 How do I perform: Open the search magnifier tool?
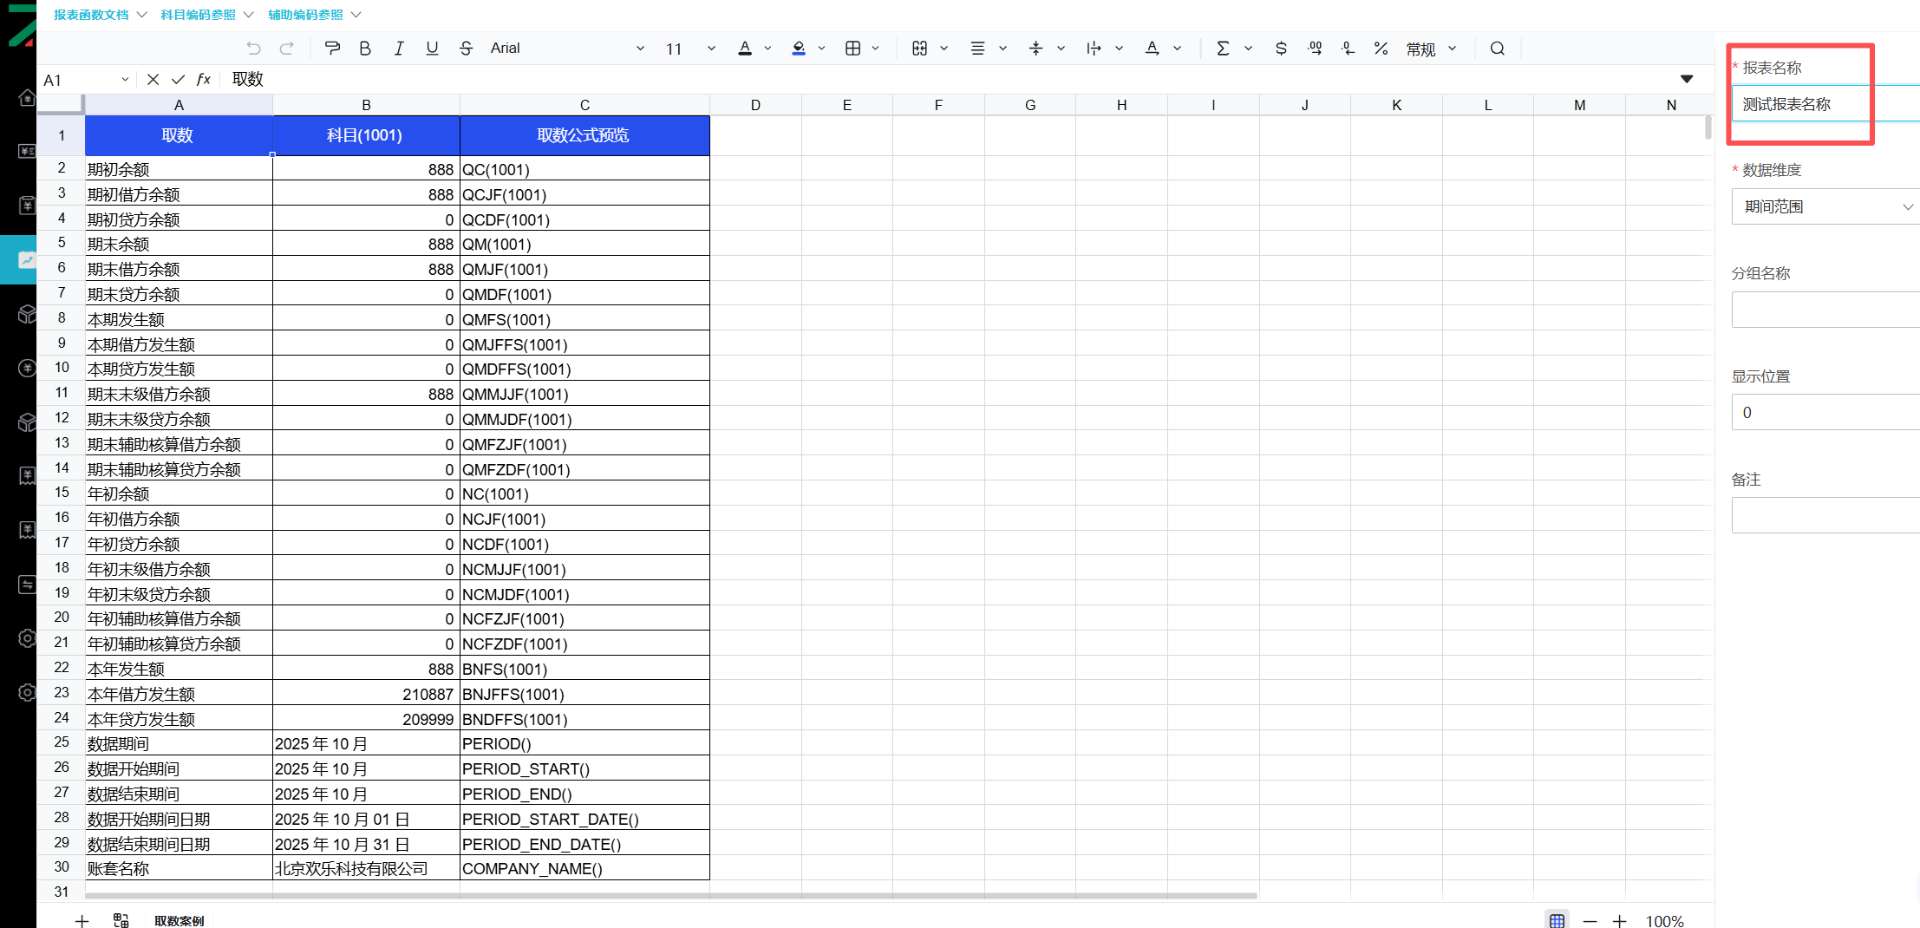pyautogui.click(x=1497, y=48)
